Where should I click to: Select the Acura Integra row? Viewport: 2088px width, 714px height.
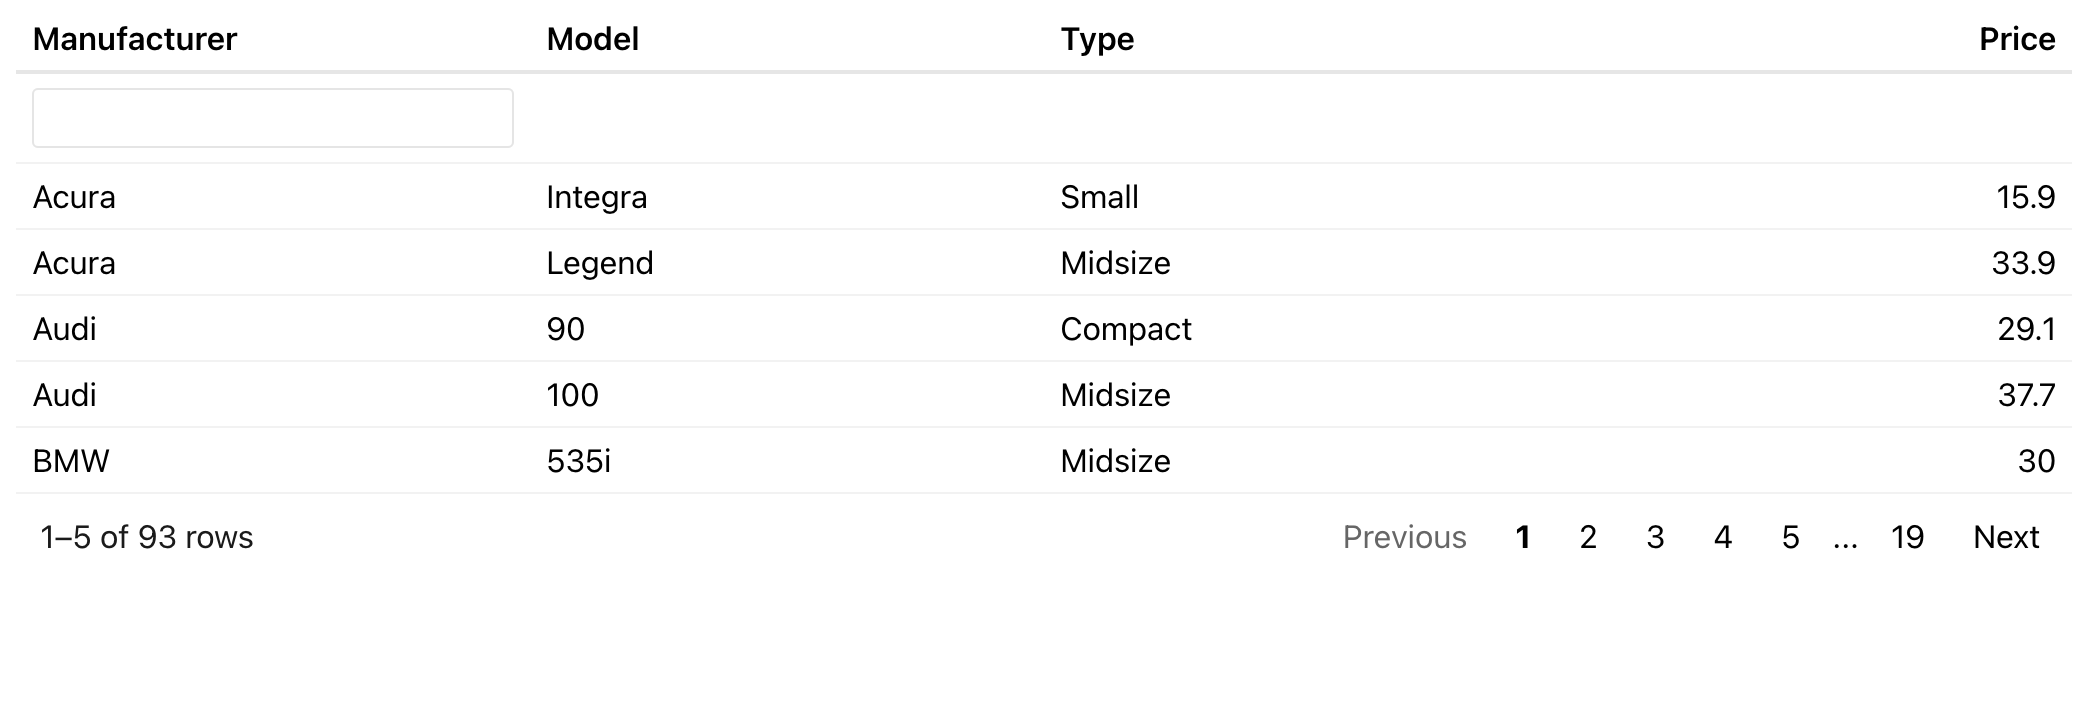pos(74,197)
